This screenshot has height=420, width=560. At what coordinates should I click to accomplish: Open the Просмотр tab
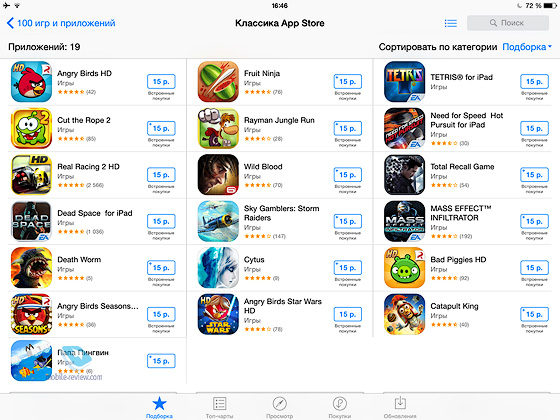pyautogui.click(x=279, y=408)
